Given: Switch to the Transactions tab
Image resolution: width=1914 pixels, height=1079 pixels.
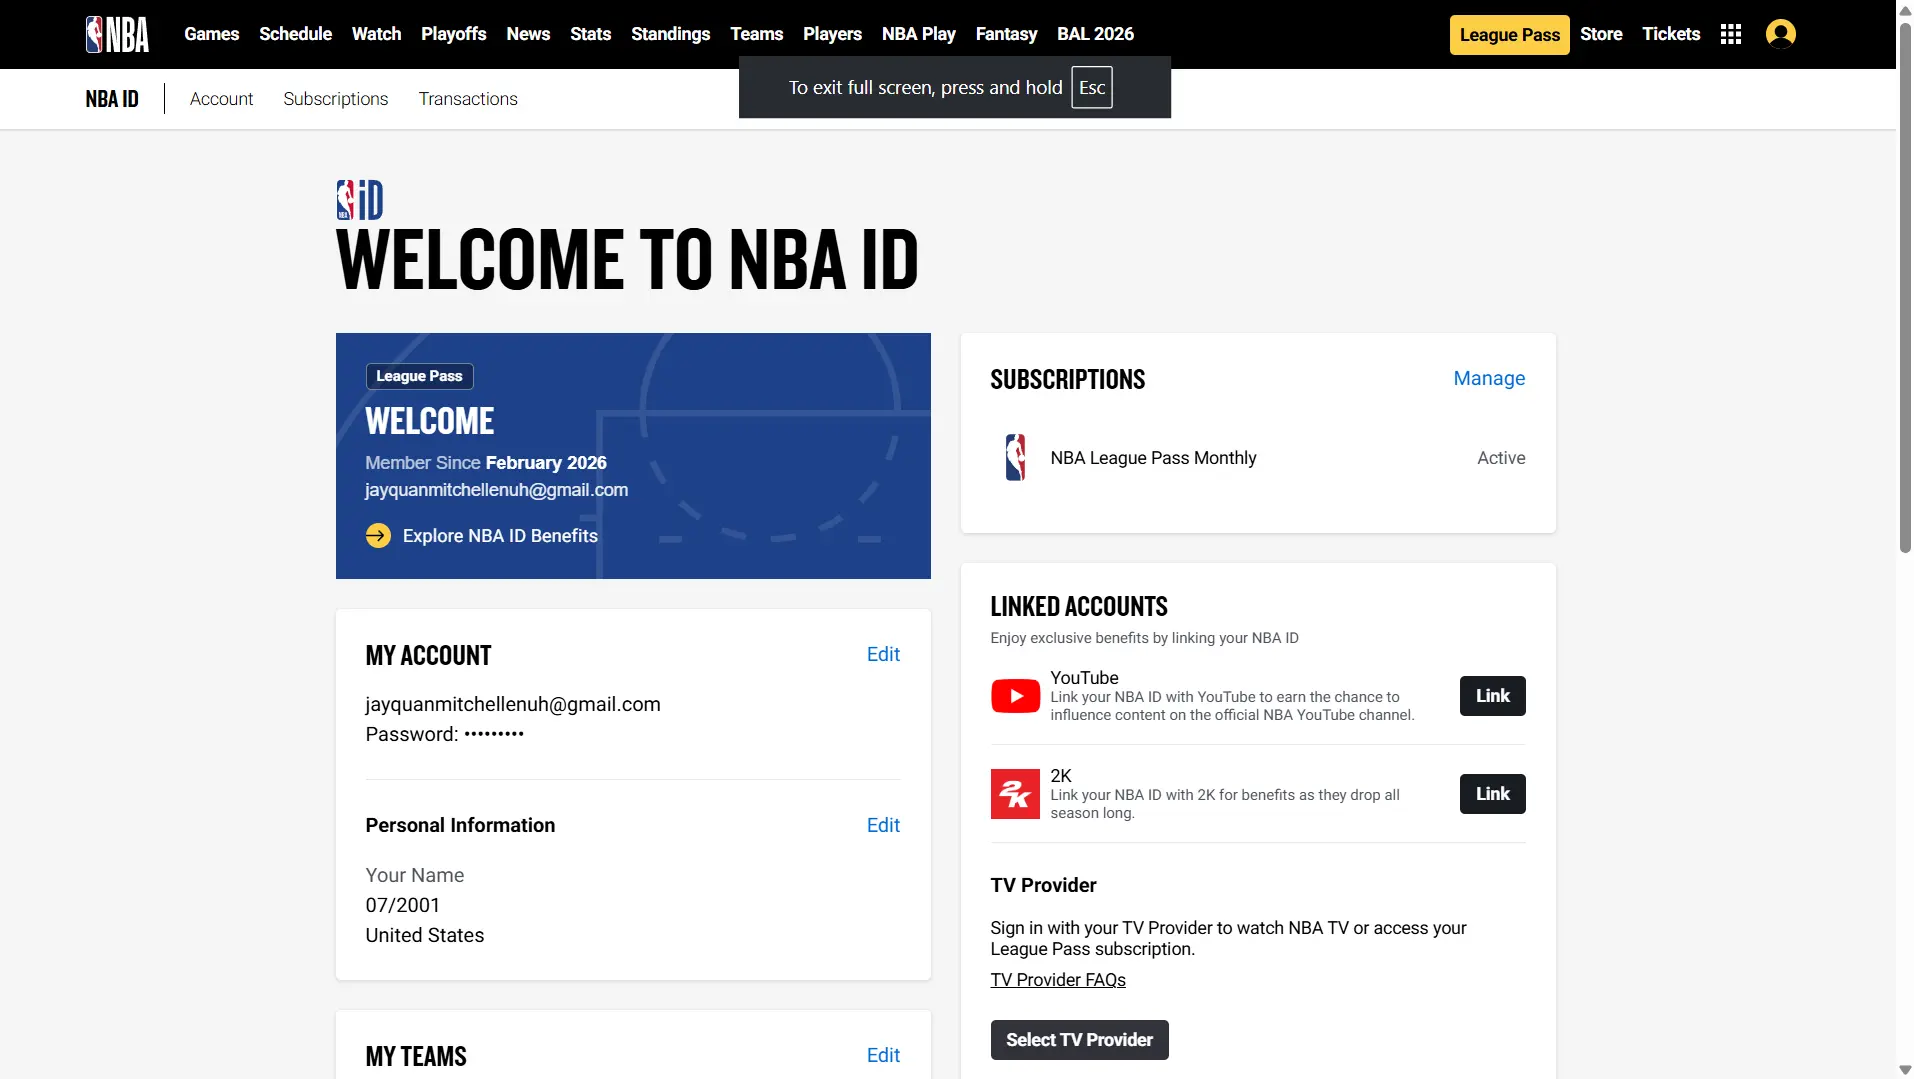Looking at the screenshot, I should point(468,99).
